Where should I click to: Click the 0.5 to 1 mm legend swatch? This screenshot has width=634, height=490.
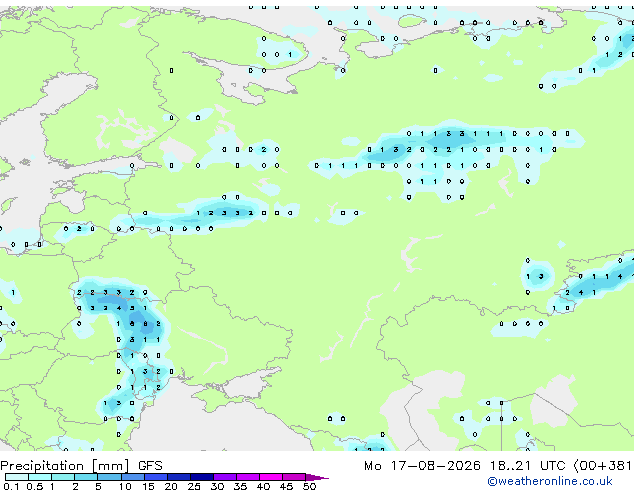[x=40, y=477]
